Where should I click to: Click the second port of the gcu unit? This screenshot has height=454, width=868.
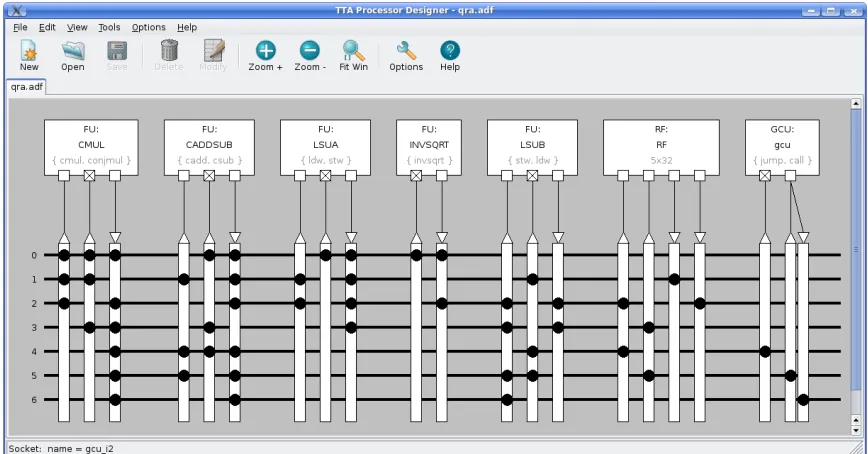pyautogui.click(x=790, y=176)
